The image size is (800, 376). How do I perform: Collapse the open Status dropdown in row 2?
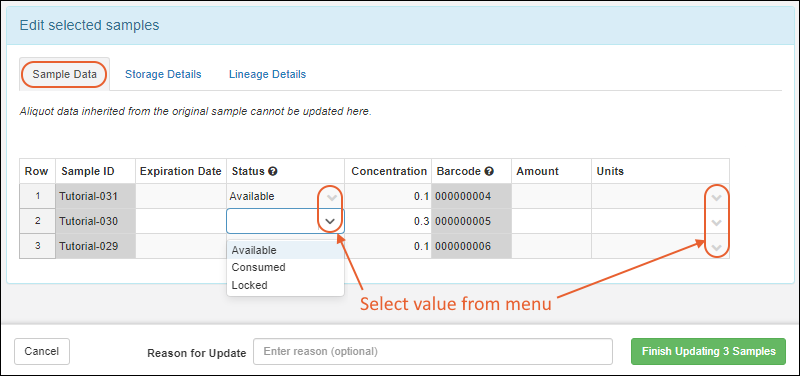tap(331, 221)
